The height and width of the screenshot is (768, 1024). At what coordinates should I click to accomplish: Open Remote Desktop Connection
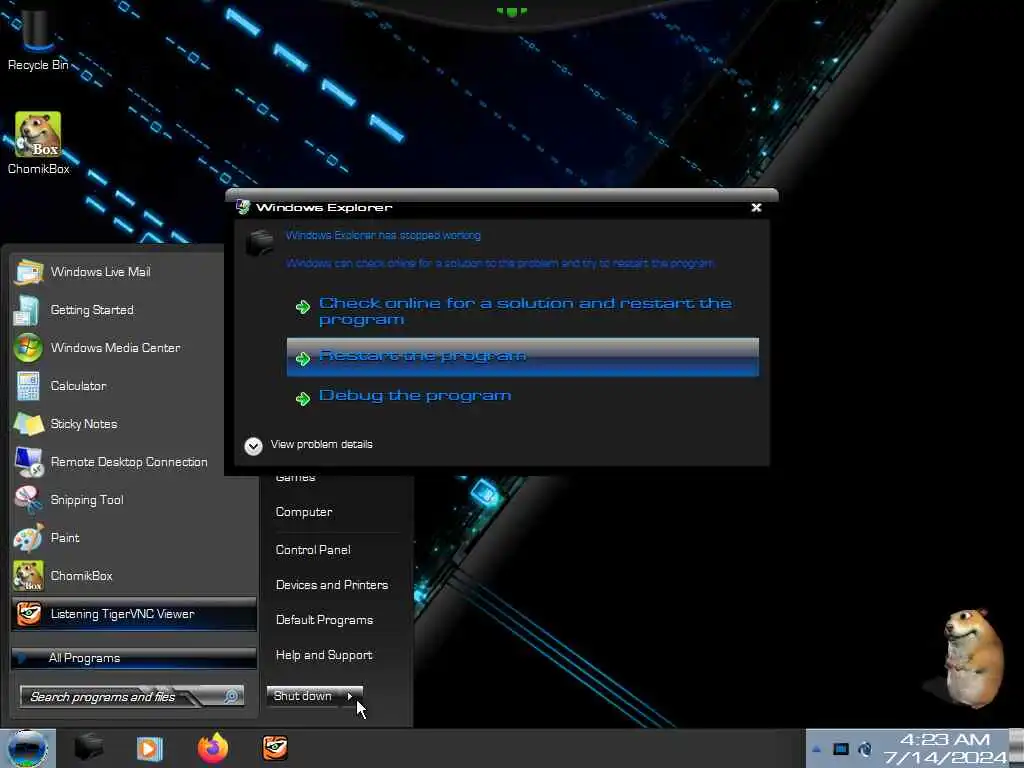[x=134, y=461]
